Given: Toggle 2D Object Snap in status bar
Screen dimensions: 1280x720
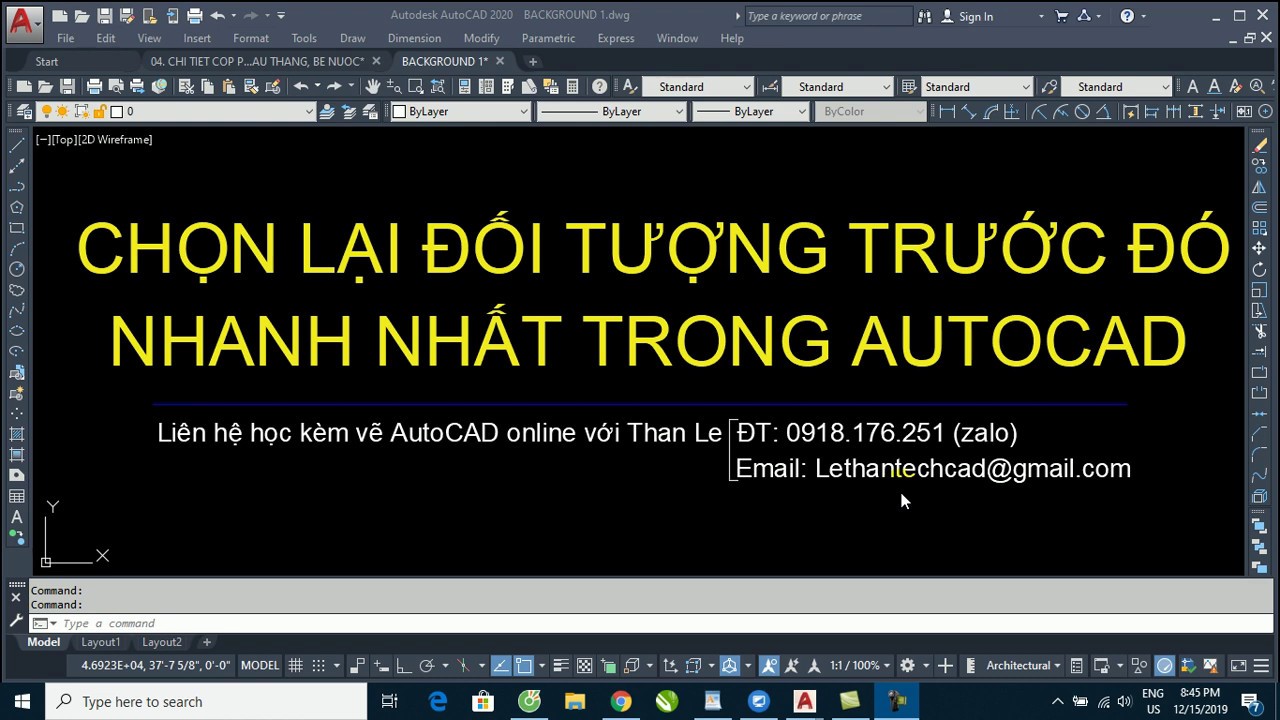Looking at the screenshot, I should [x=523, y=665].
